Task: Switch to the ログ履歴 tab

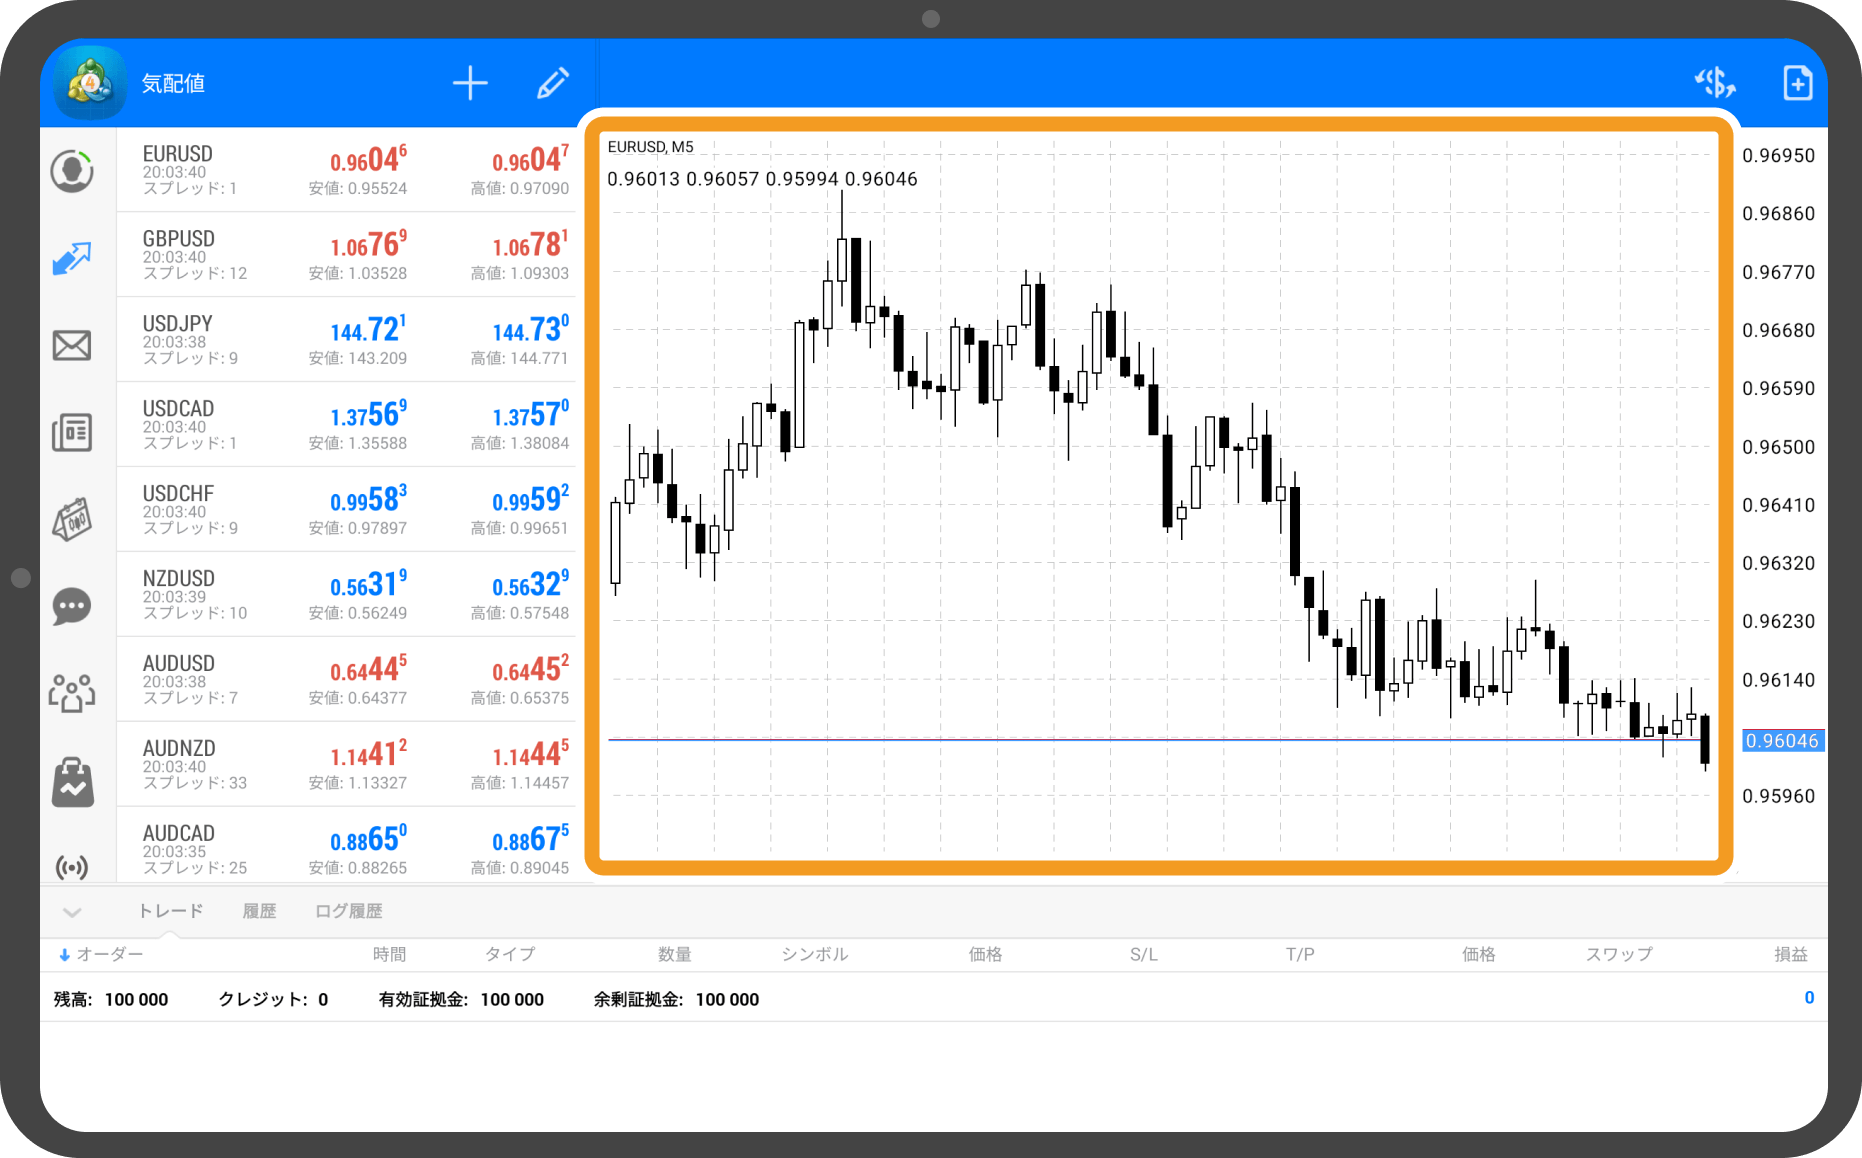Action: pos(348,911)
